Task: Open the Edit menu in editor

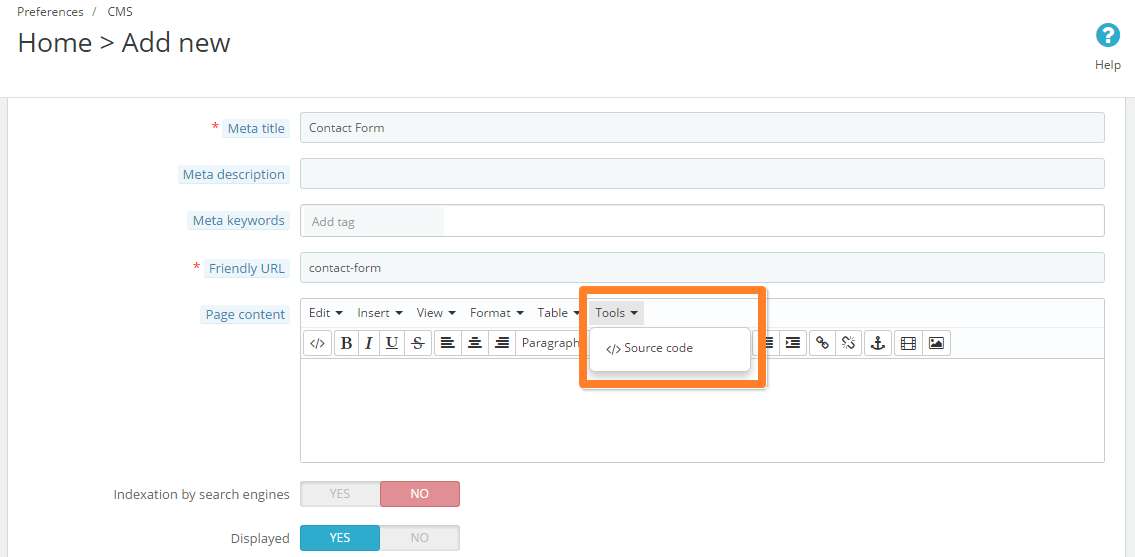Action: tap(325, 313)
